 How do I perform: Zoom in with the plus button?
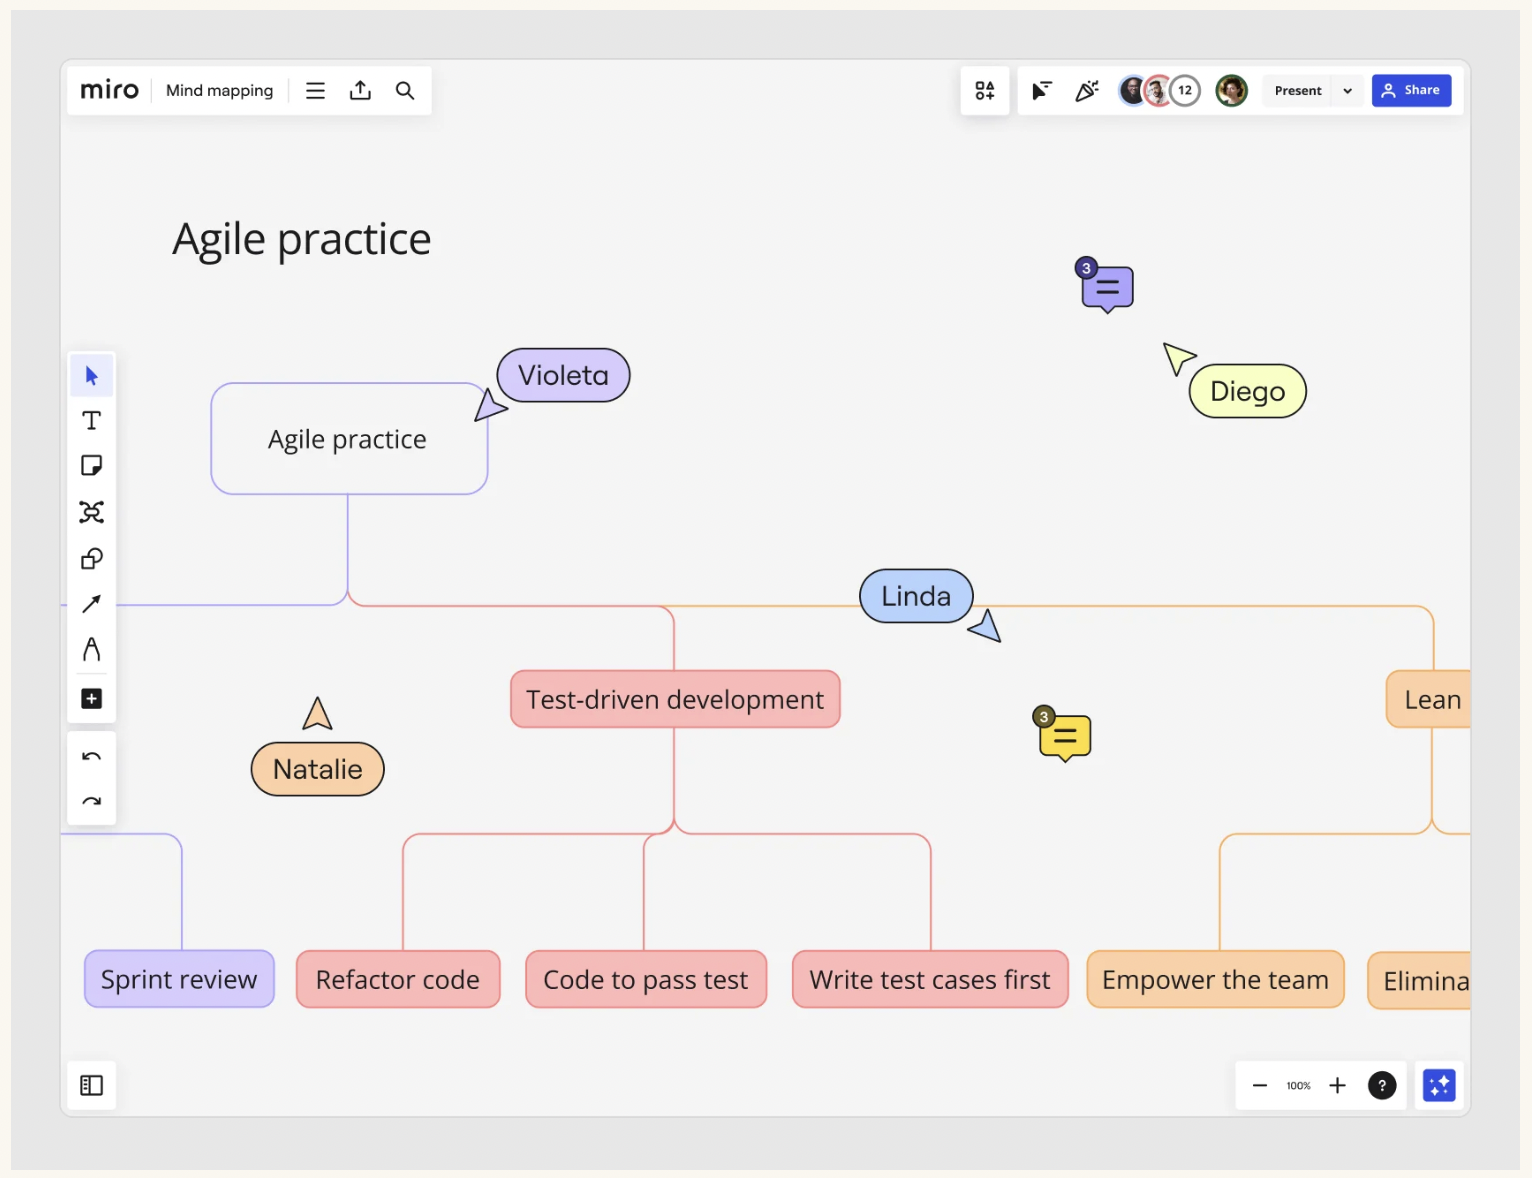pos(1337,1085)
